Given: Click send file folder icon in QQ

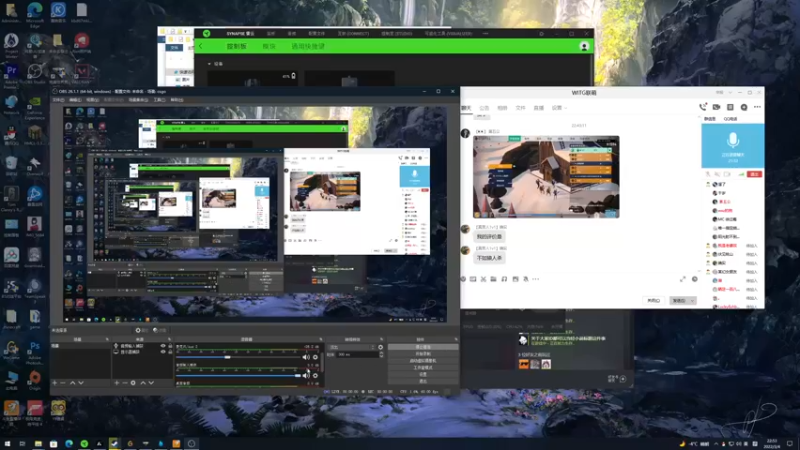Looking at the screenshot, I should click(x=493, y=279).
